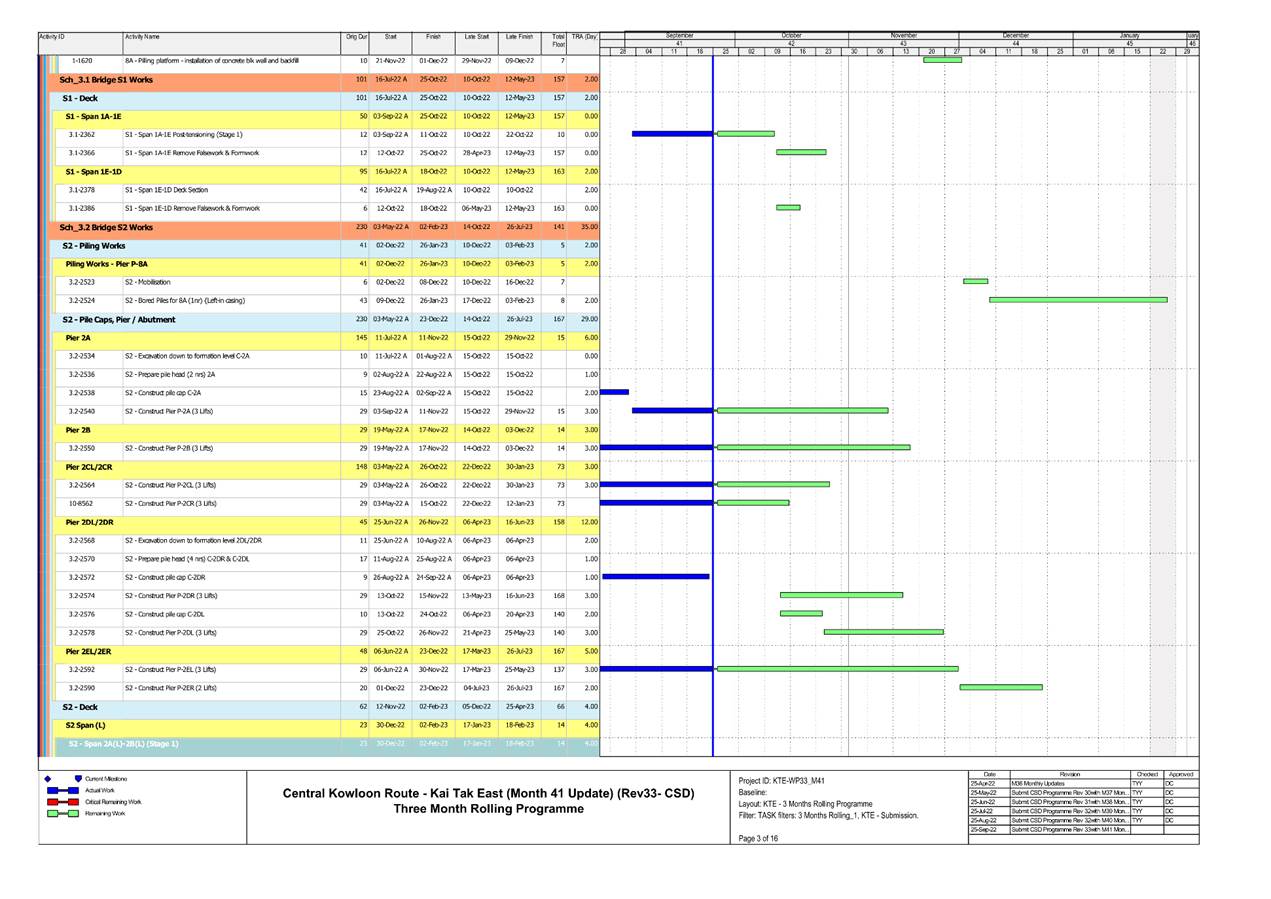
Task: Click the October timescale header
Action: point(793,33)
